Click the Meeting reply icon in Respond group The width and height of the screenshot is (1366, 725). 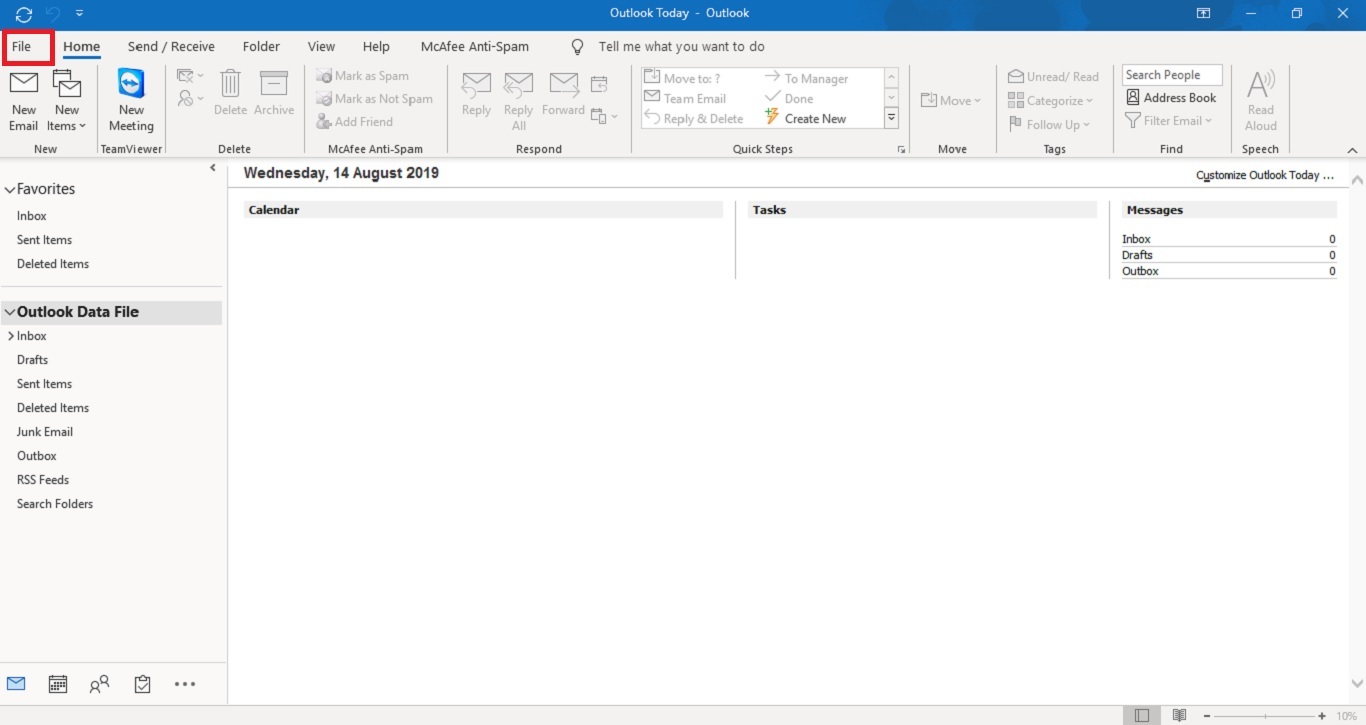[598, 84]
